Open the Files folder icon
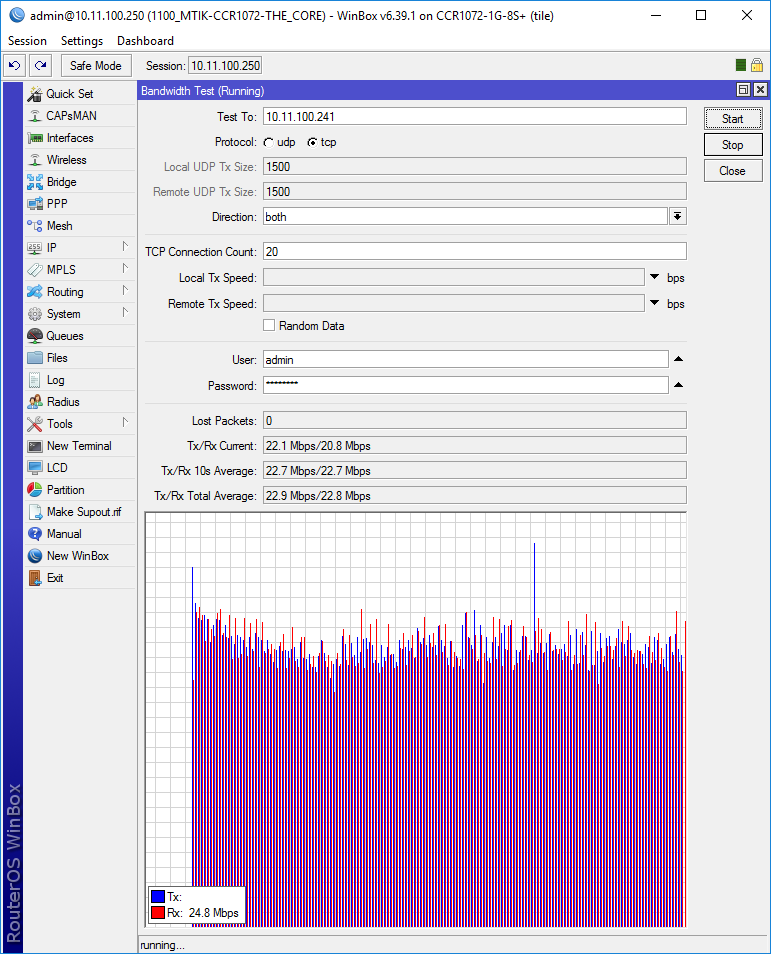Image resolution: width=771 pixels, height=954 pixels. (x=35, y=358)
